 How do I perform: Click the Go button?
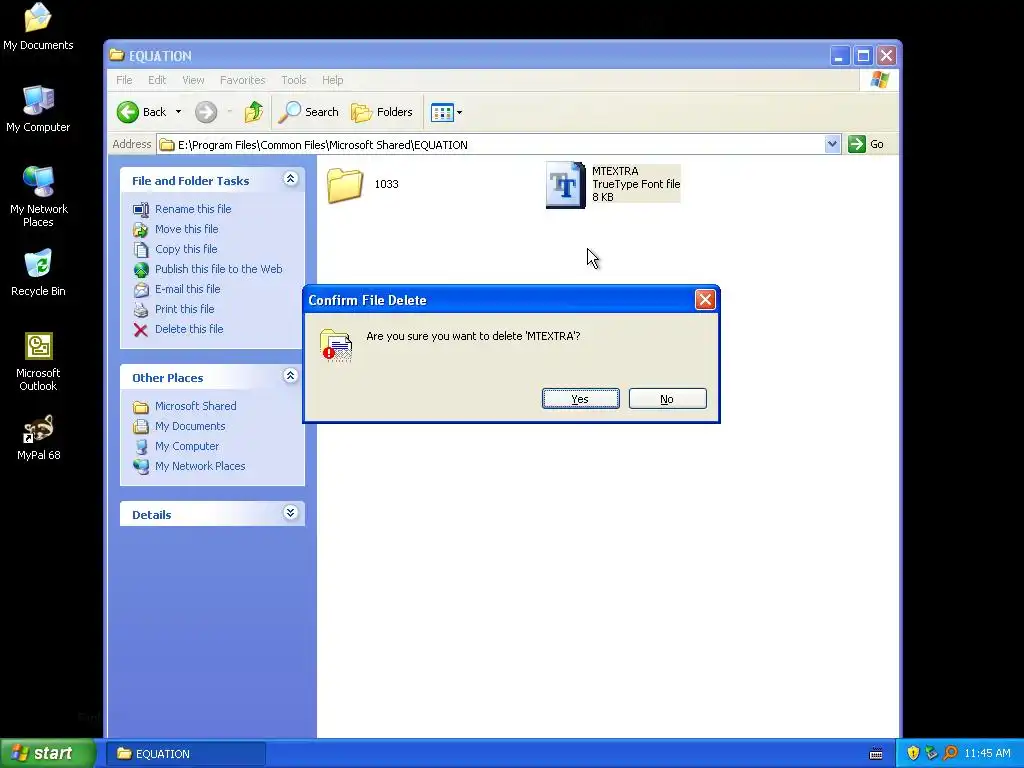pos(866,144)
